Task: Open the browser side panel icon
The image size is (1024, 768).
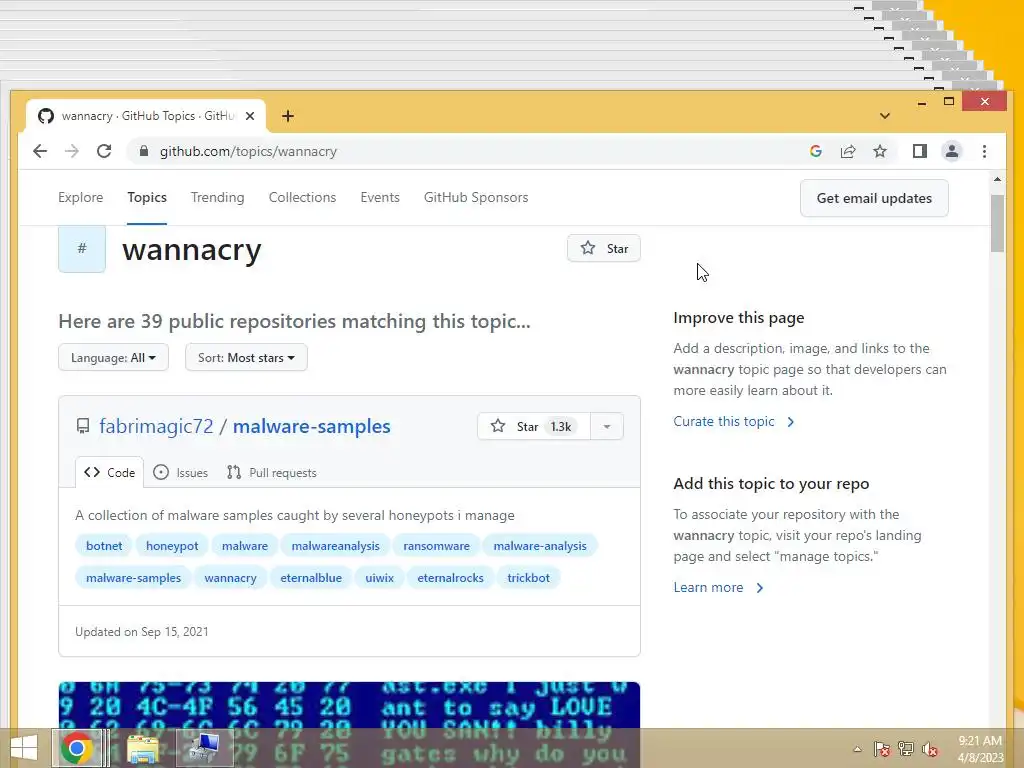Action: 920,152
